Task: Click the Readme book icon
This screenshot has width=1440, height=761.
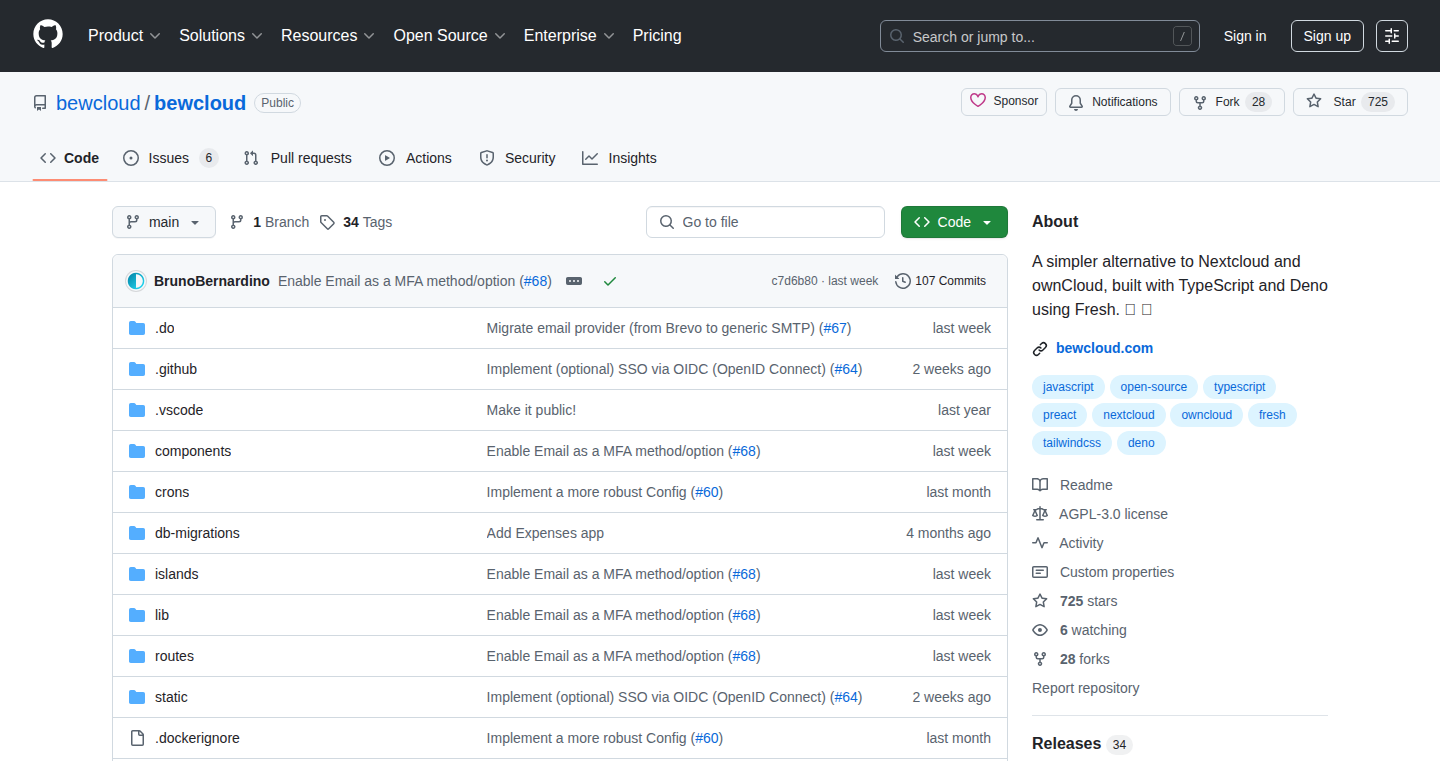Action: 1040,485
